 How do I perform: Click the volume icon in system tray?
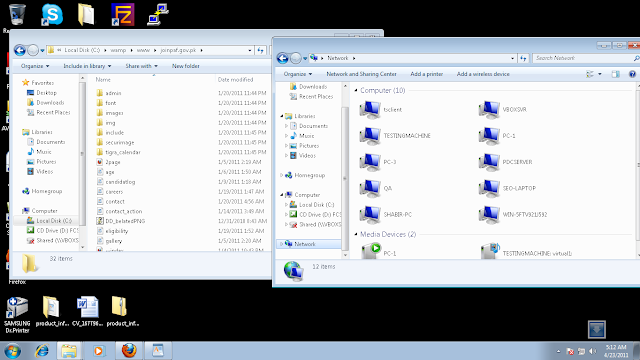pos(593,351)
